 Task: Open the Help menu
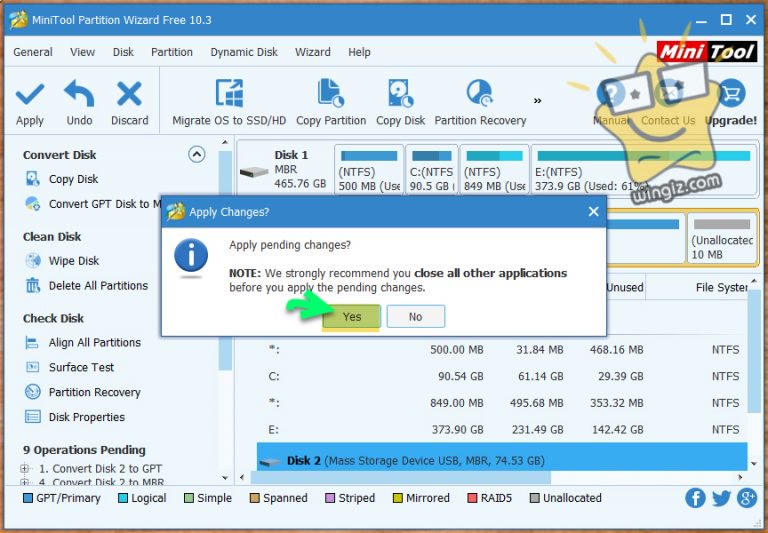pos(359,52)
